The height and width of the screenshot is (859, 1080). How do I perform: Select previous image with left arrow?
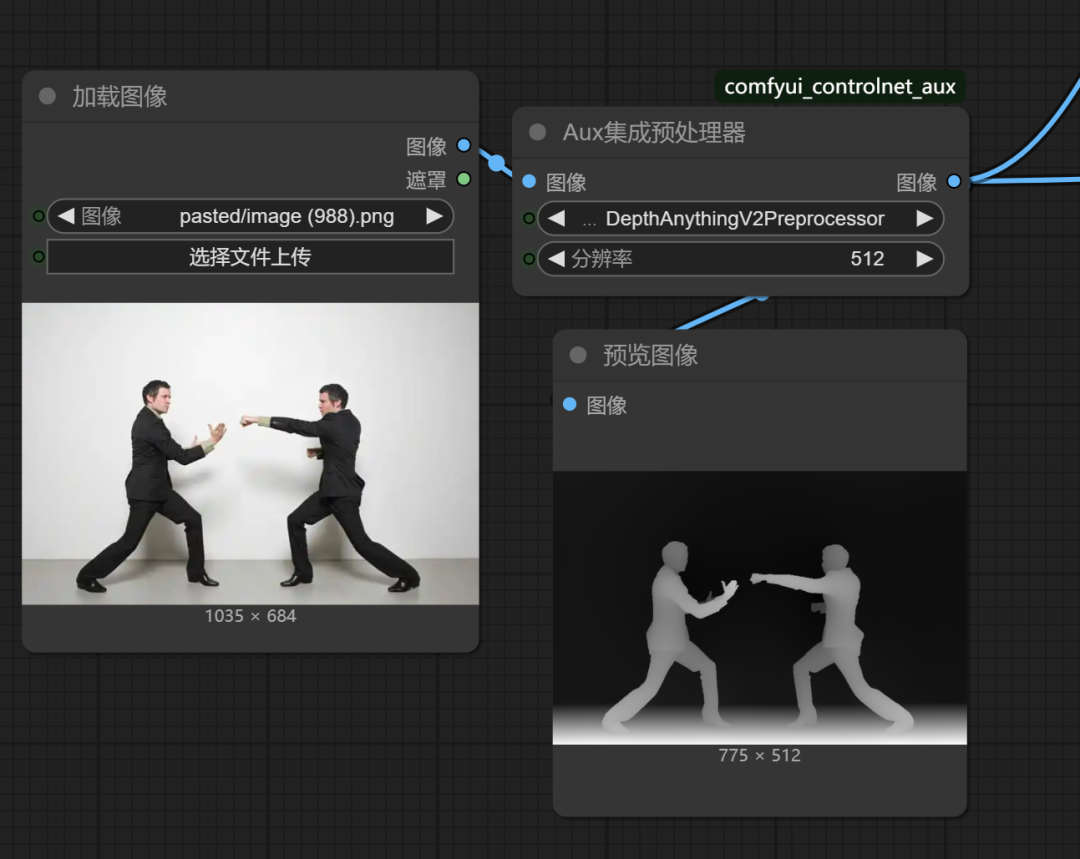[x=66, y=216]
